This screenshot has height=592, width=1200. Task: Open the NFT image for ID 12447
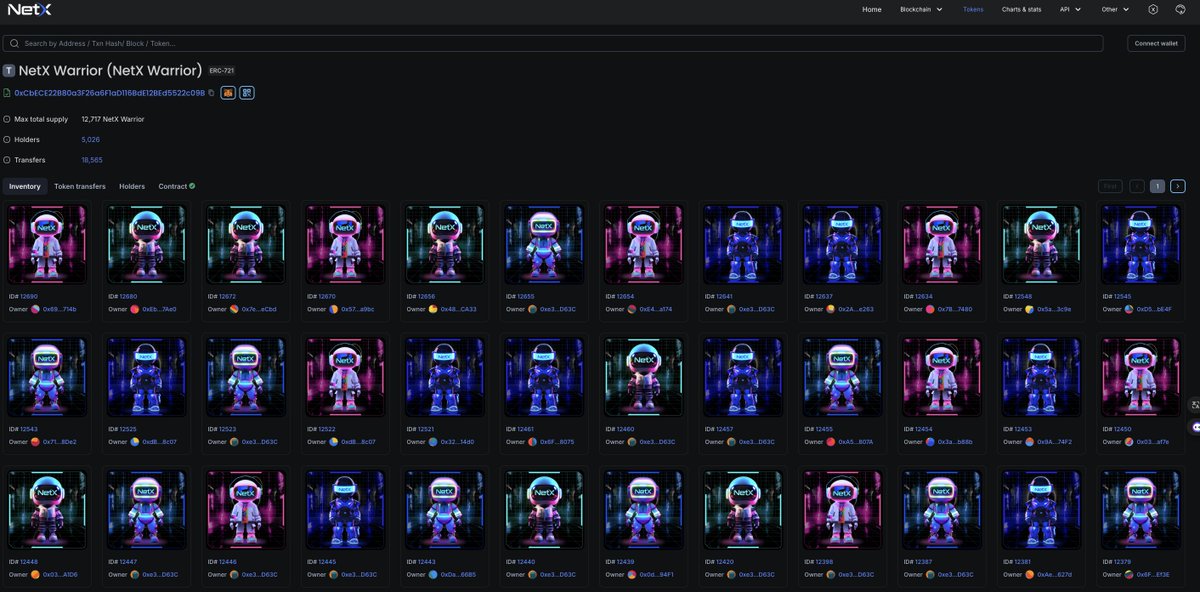(146, 510)
